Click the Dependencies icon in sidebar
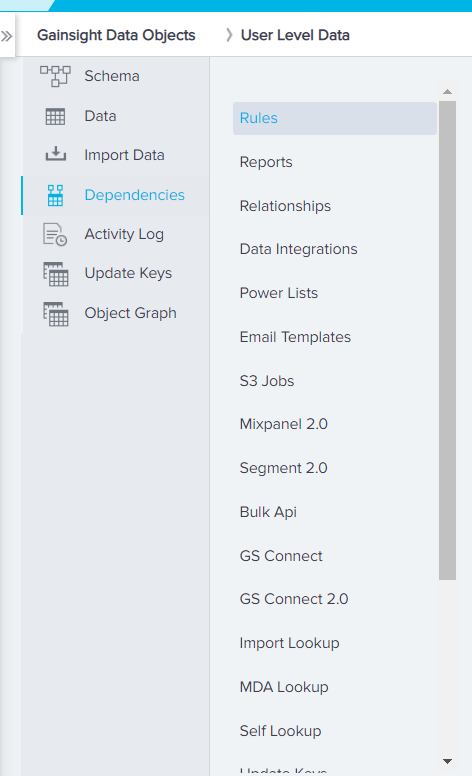Image resolution: width=472 pixels, height=776 pixels. pos(55,195)
